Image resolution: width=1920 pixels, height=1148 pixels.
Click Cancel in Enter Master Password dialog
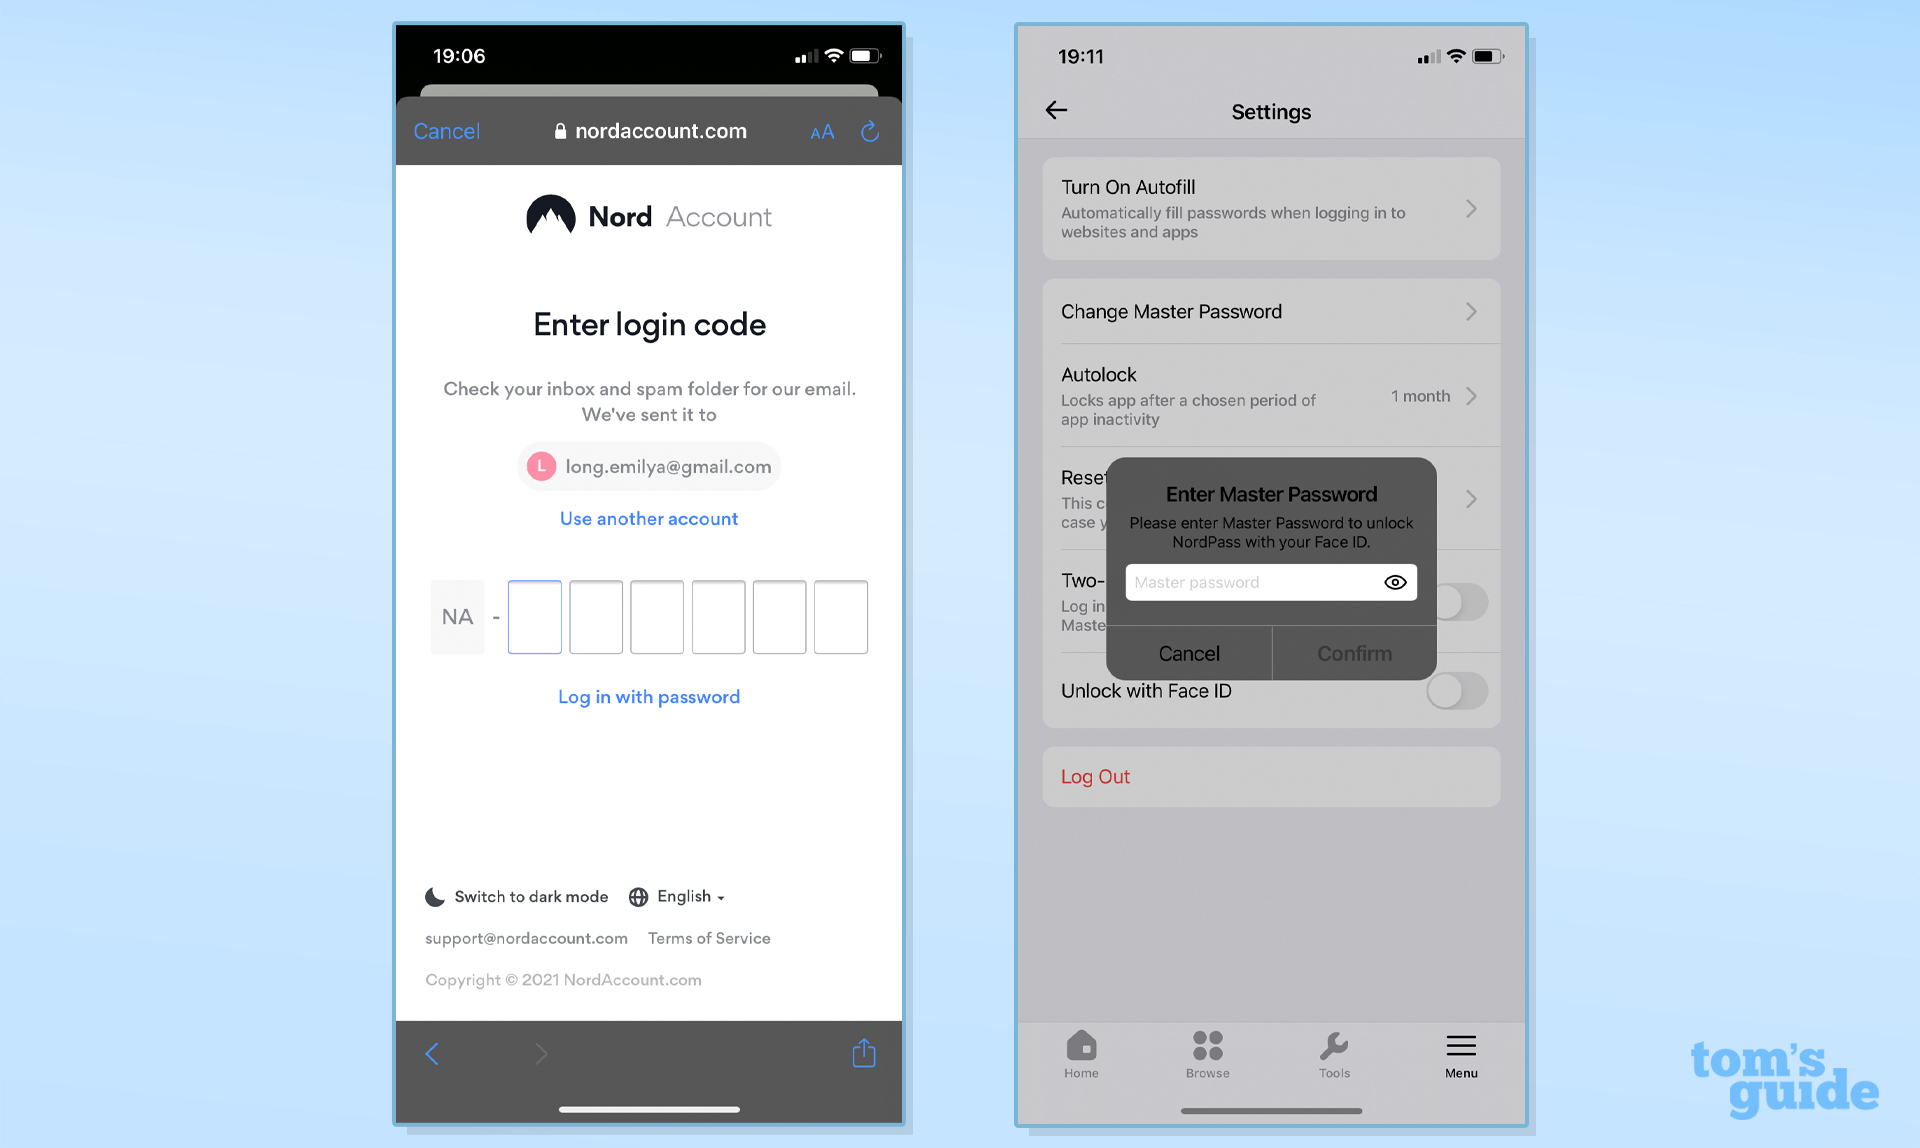click(x=1188, y=651)
